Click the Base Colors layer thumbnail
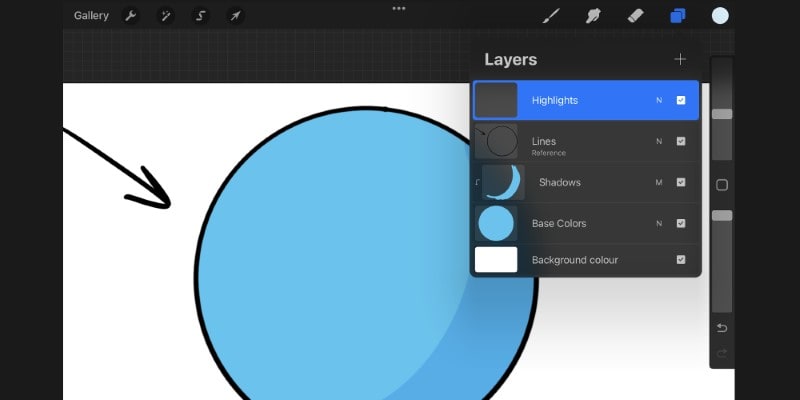The image size is (800, 400). coord(496,223)
